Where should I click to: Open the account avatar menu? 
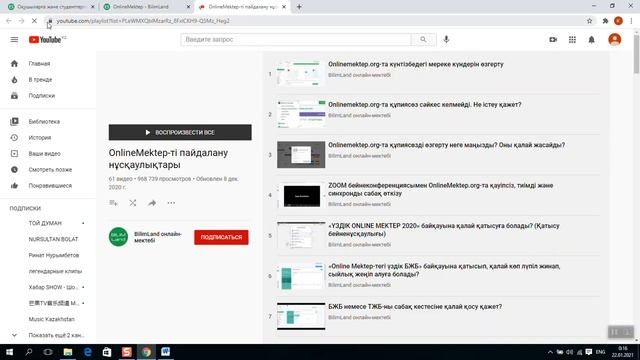pyautogui.click(x=615, y=40)
